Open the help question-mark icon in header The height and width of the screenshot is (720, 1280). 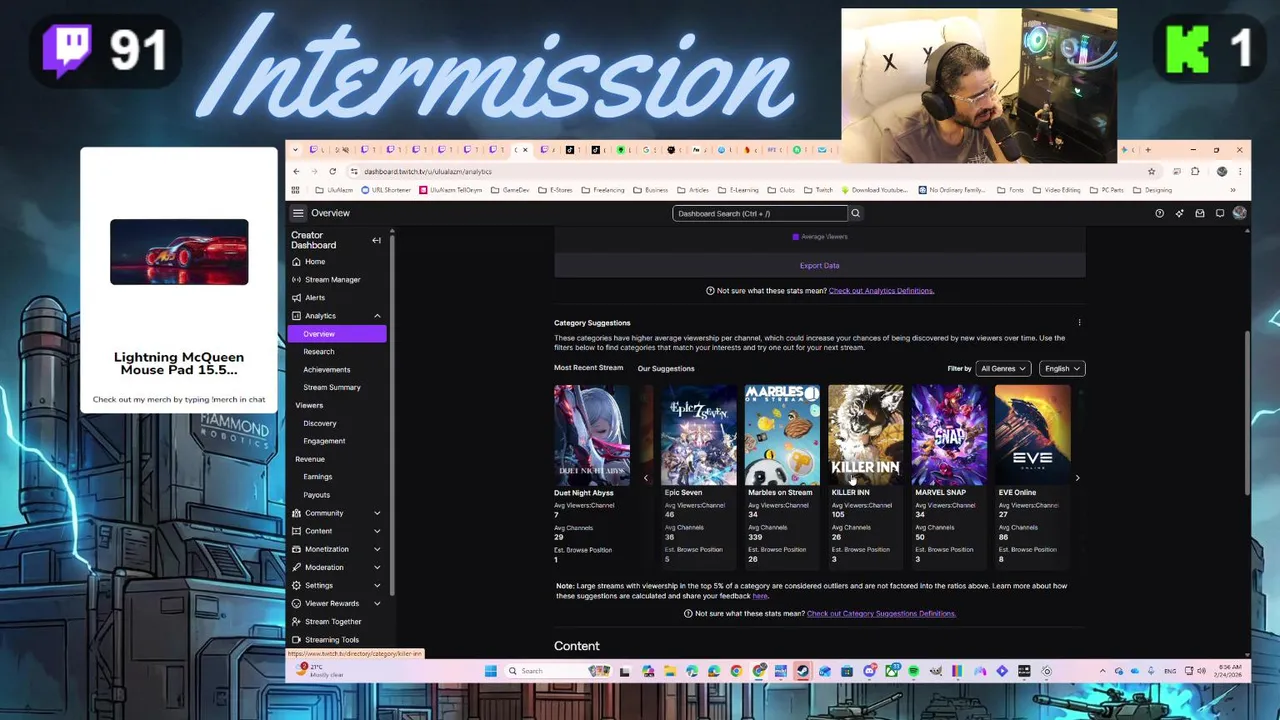(1159, 213)
